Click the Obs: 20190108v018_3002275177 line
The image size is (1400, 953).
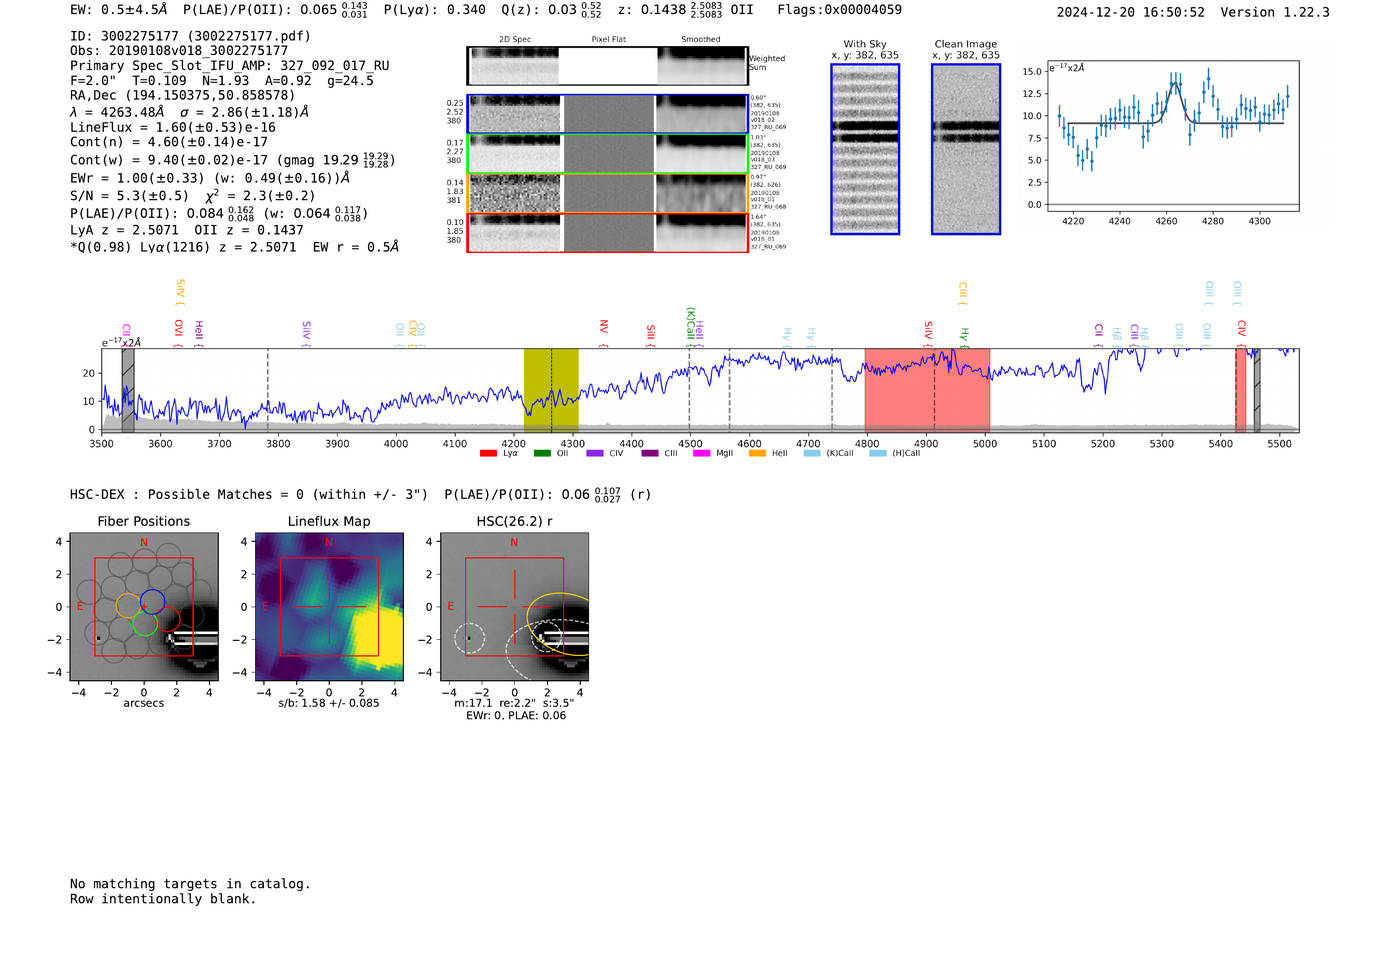179,50
